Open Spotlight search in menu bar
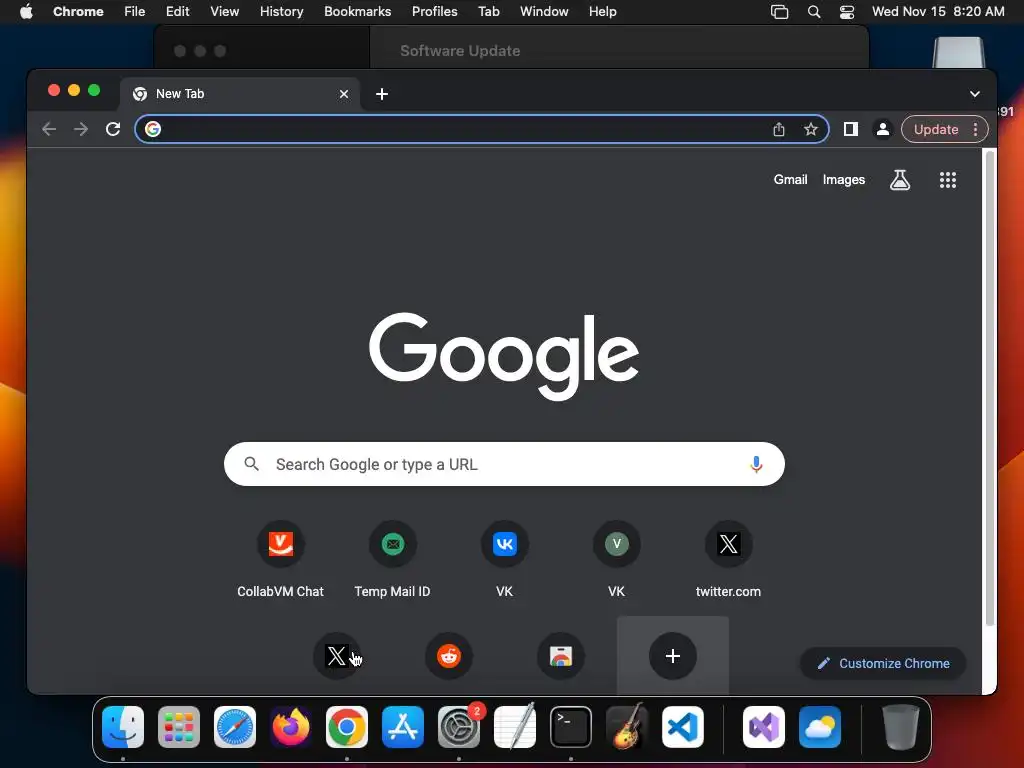 [814, 12]
